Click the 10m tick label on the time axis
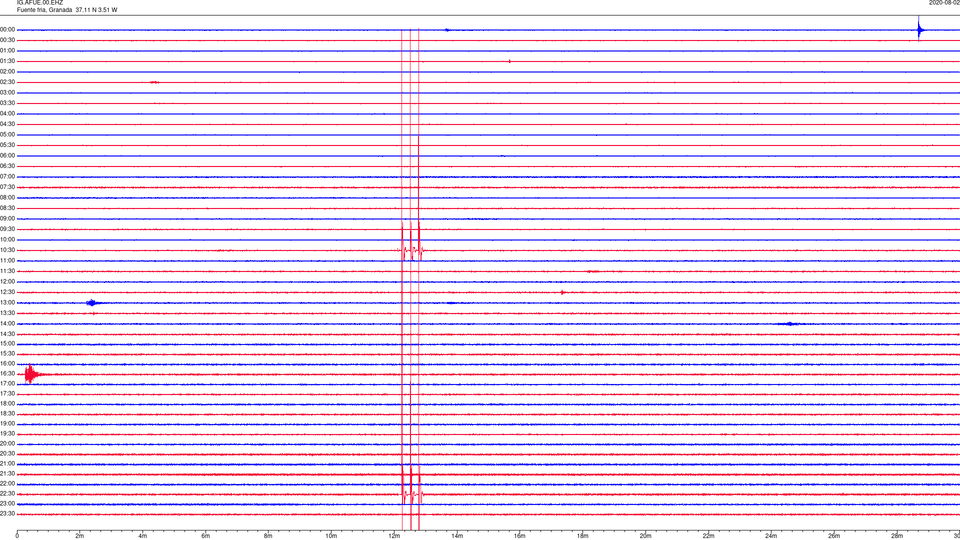This screenshot has height=540, width=960. [331, 536]
